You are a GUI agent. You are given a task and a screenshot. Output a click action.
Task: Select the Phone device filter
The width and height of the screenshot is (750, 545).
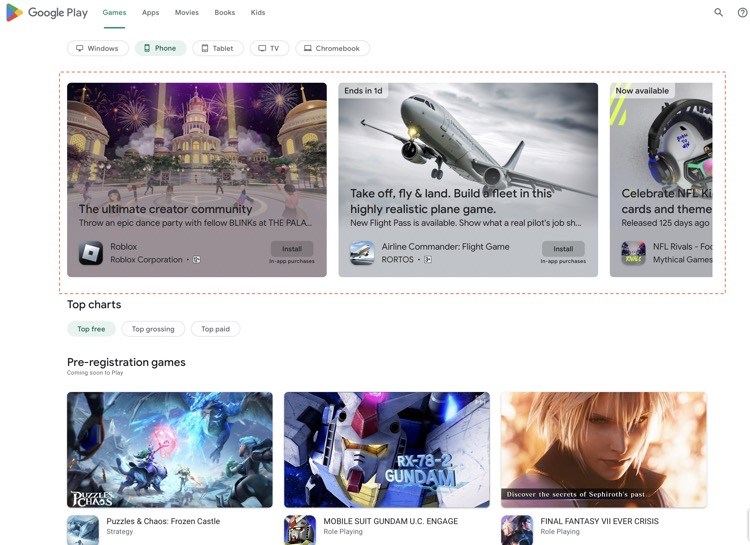(160, 48)
